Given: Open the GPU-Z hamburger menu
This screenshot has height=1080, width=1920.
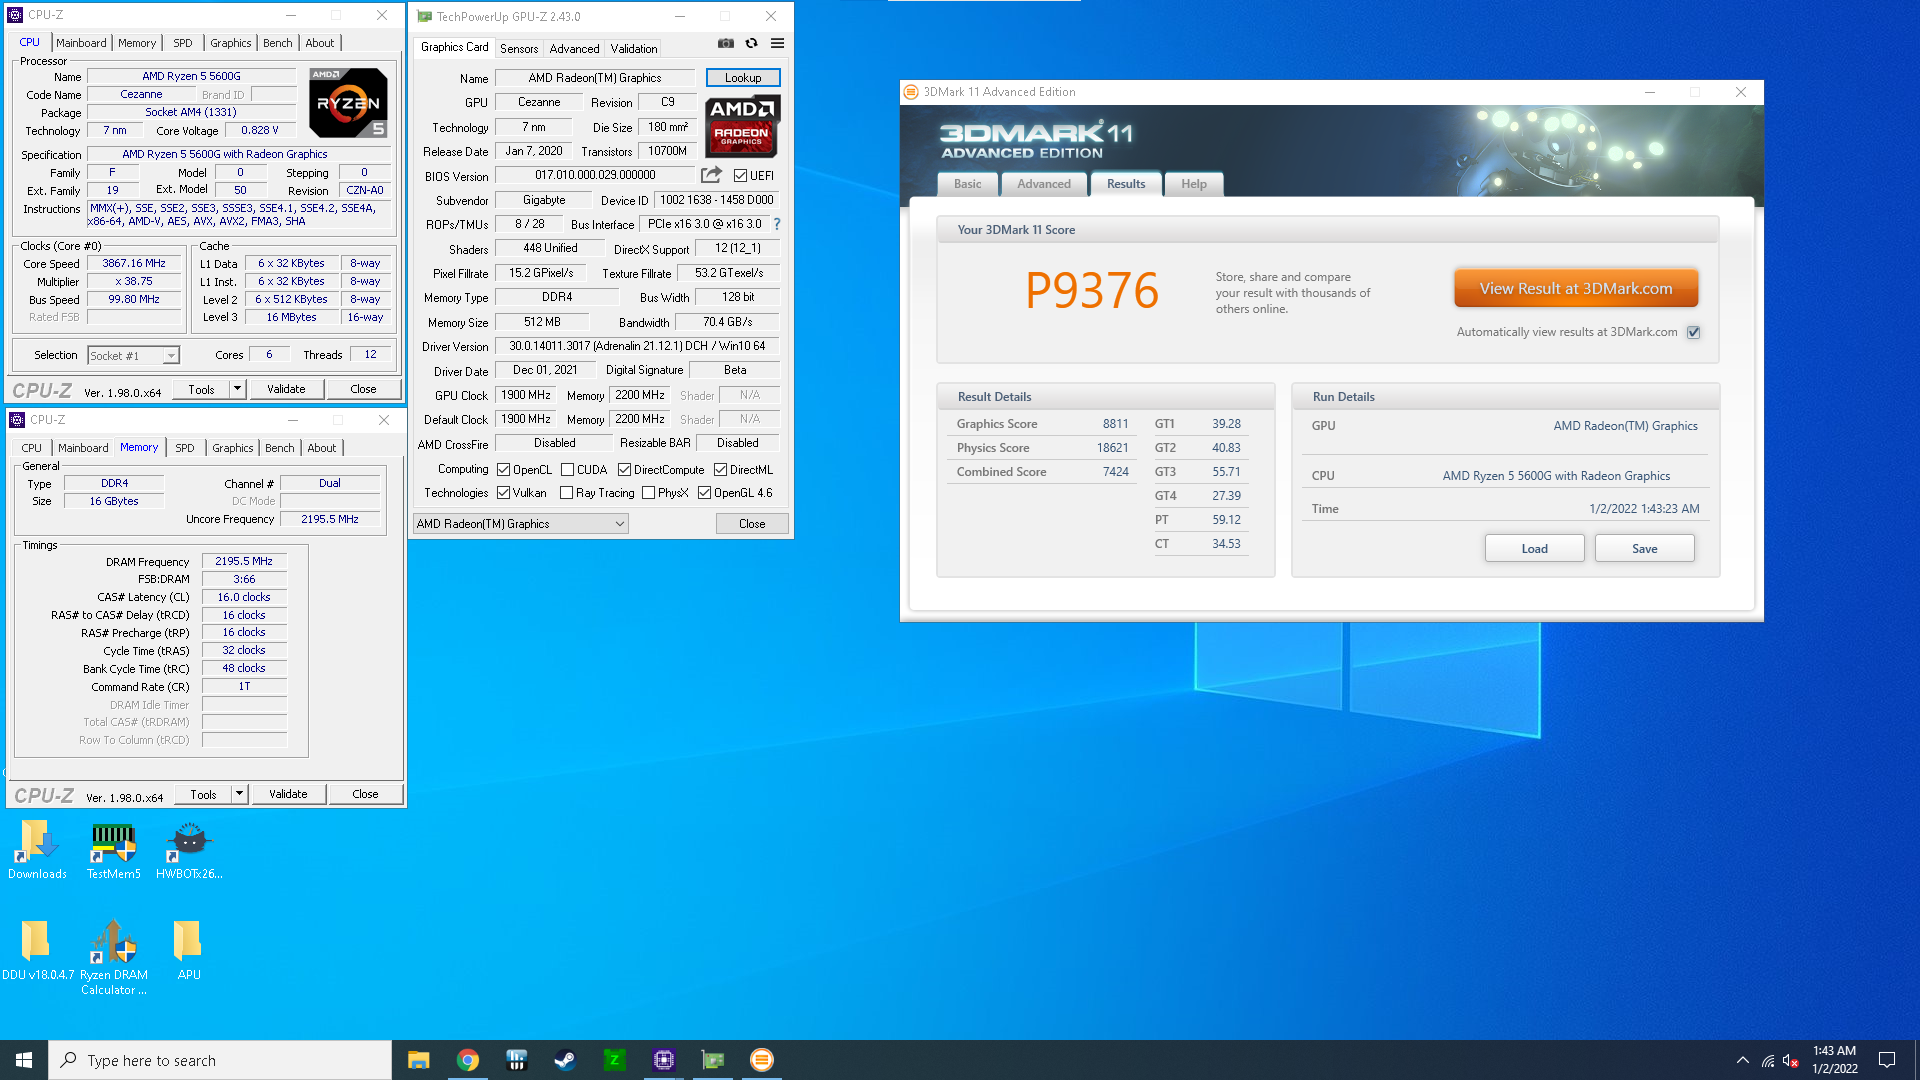Looking at the screenshot, I should point(777,43).
